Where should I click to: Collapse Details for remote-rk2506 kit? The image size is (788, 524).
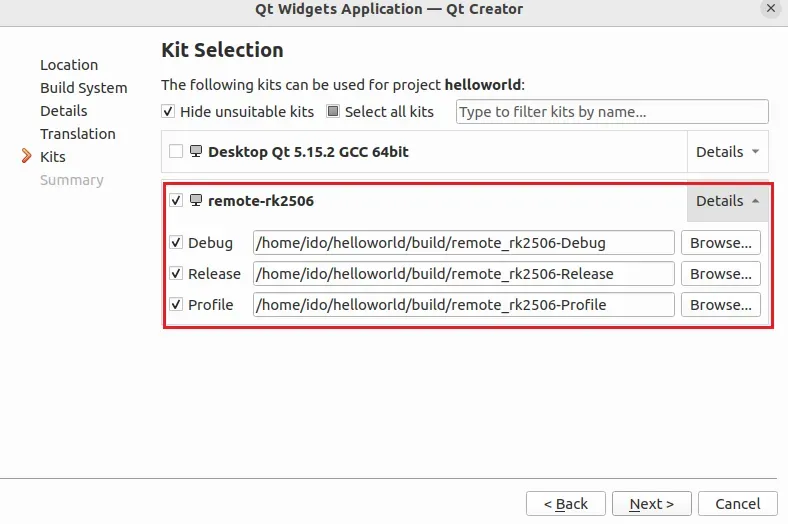click(728, 201)
